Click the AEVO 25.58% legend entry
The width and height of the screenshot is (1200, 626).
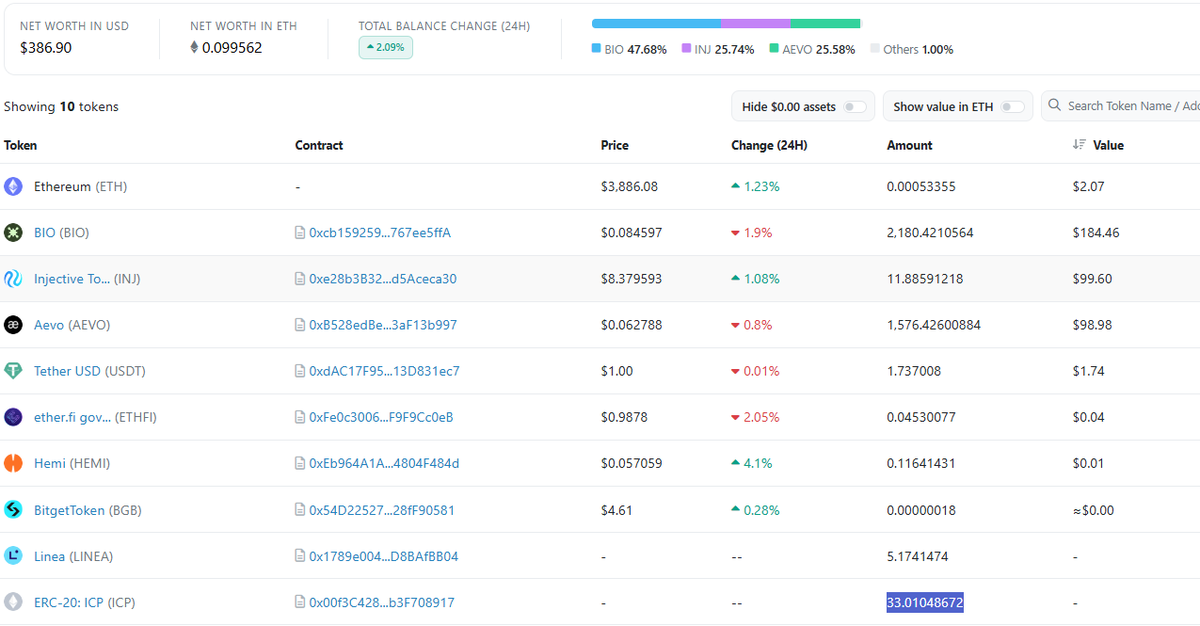click(x=812, y=49)
